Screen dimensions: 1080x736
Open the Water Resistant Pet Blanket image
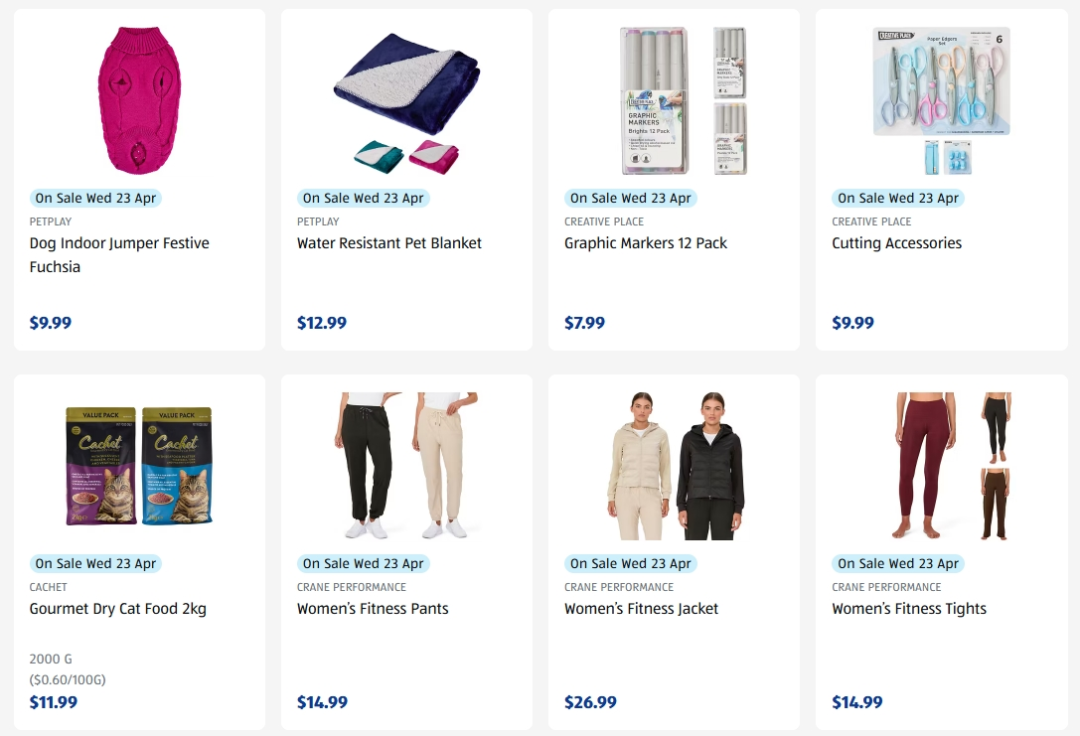406,102
